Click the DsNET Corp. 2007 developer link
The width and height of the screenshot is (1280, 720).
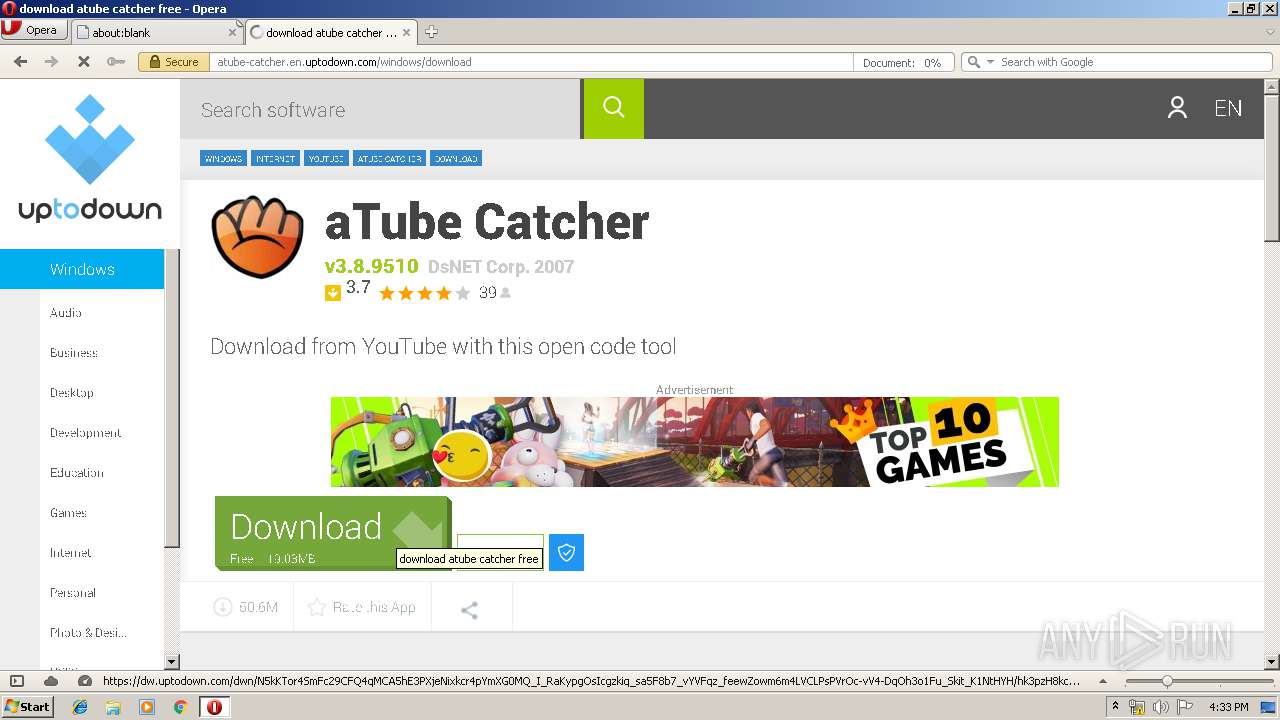pyautogui.click(x=501, y=267)
